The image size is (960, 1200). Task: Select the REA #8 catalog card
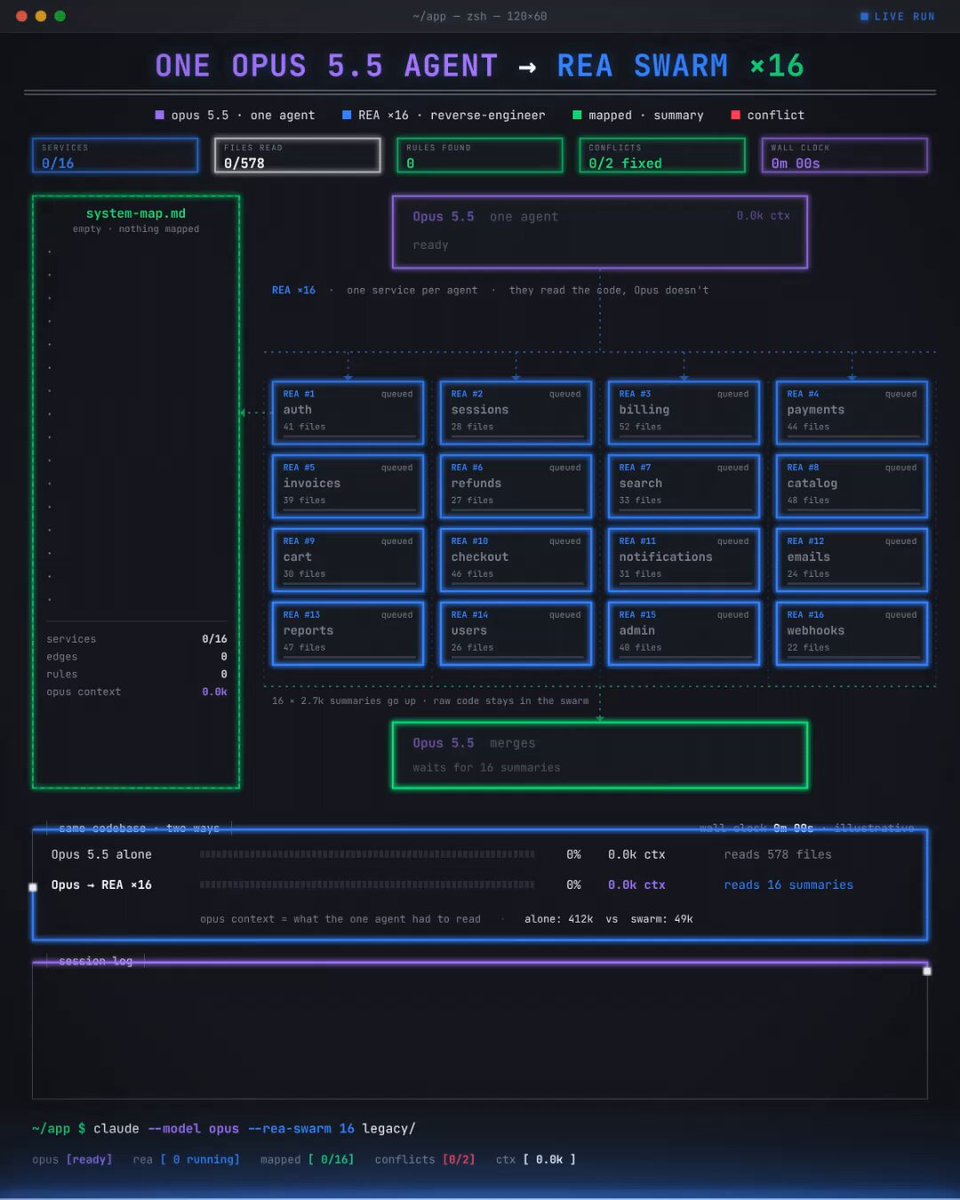(x=852, y=486)
